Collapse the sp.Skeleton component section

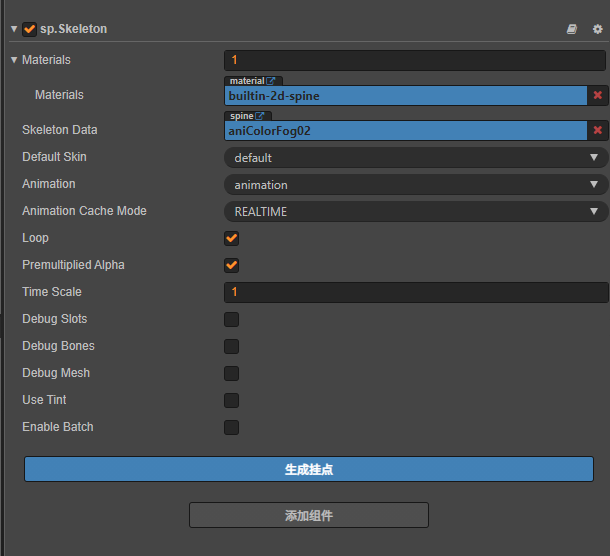click(x=14, y=29)
